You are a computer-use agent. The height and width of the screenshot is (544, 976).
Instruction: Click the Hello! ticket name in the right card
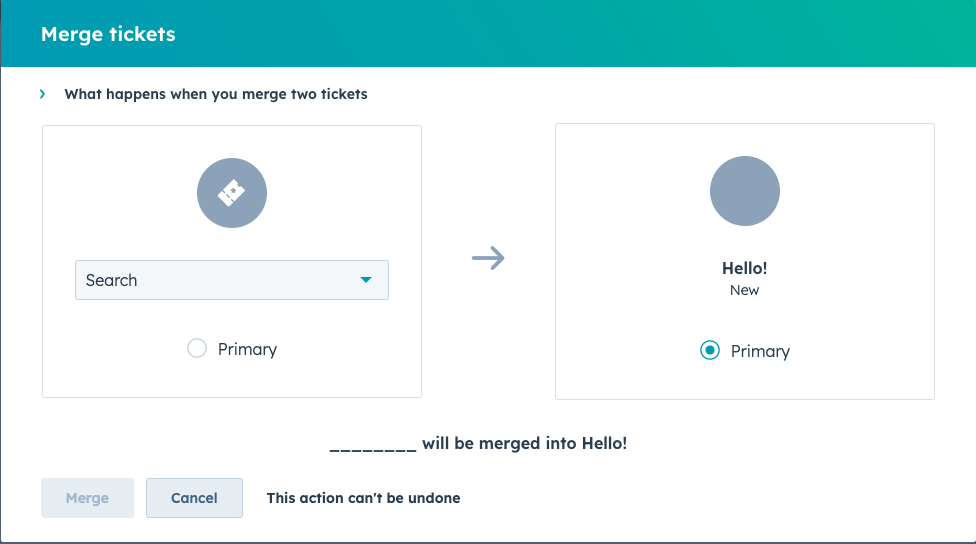(745, 268)
